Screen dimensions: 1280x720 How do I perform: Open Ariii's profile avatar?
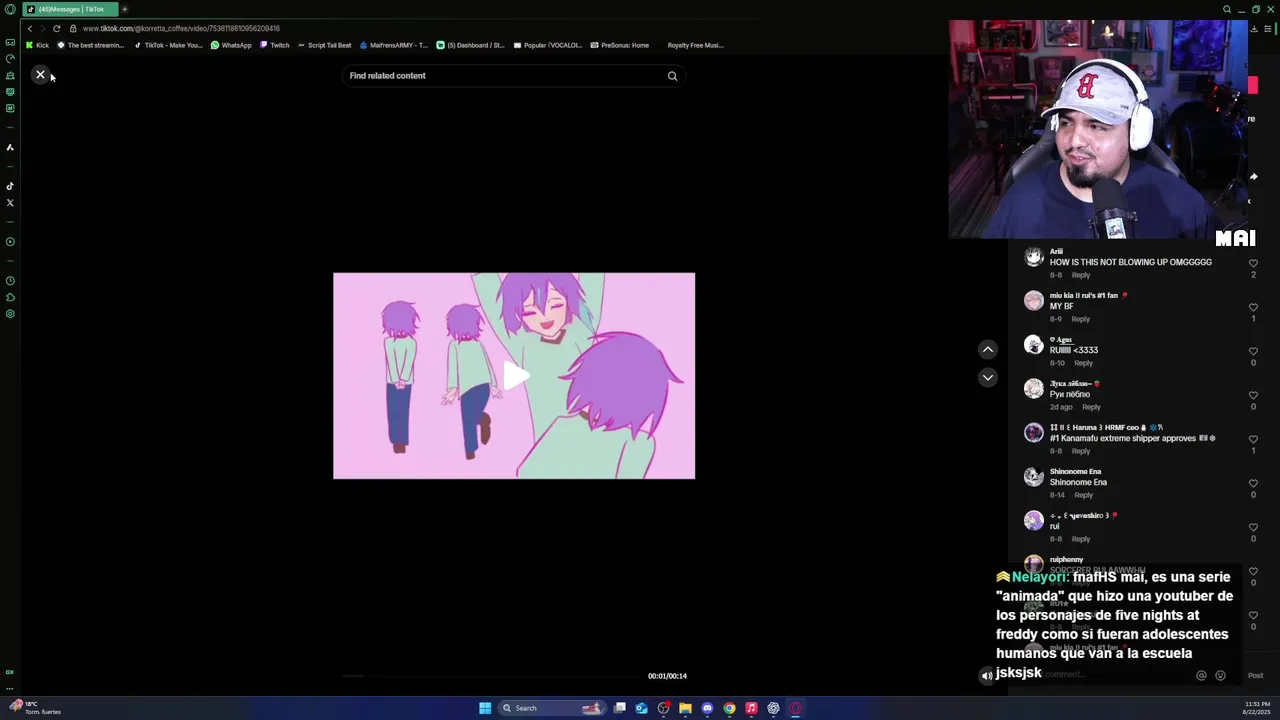(x=1033, y=257)
